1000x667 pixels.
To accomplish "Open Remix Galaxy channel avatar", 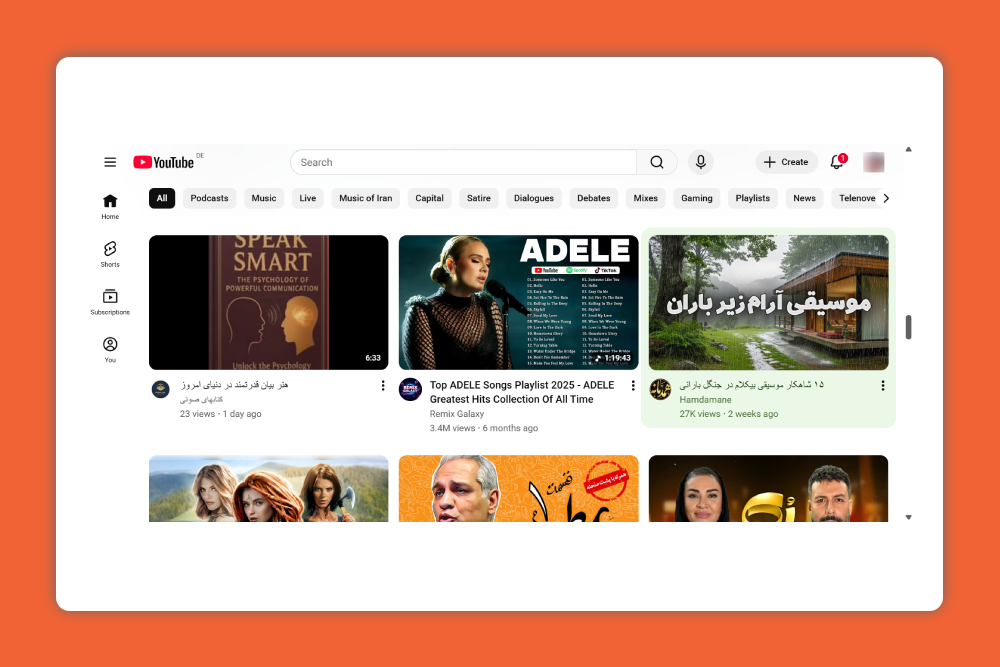I will (410, 389).
